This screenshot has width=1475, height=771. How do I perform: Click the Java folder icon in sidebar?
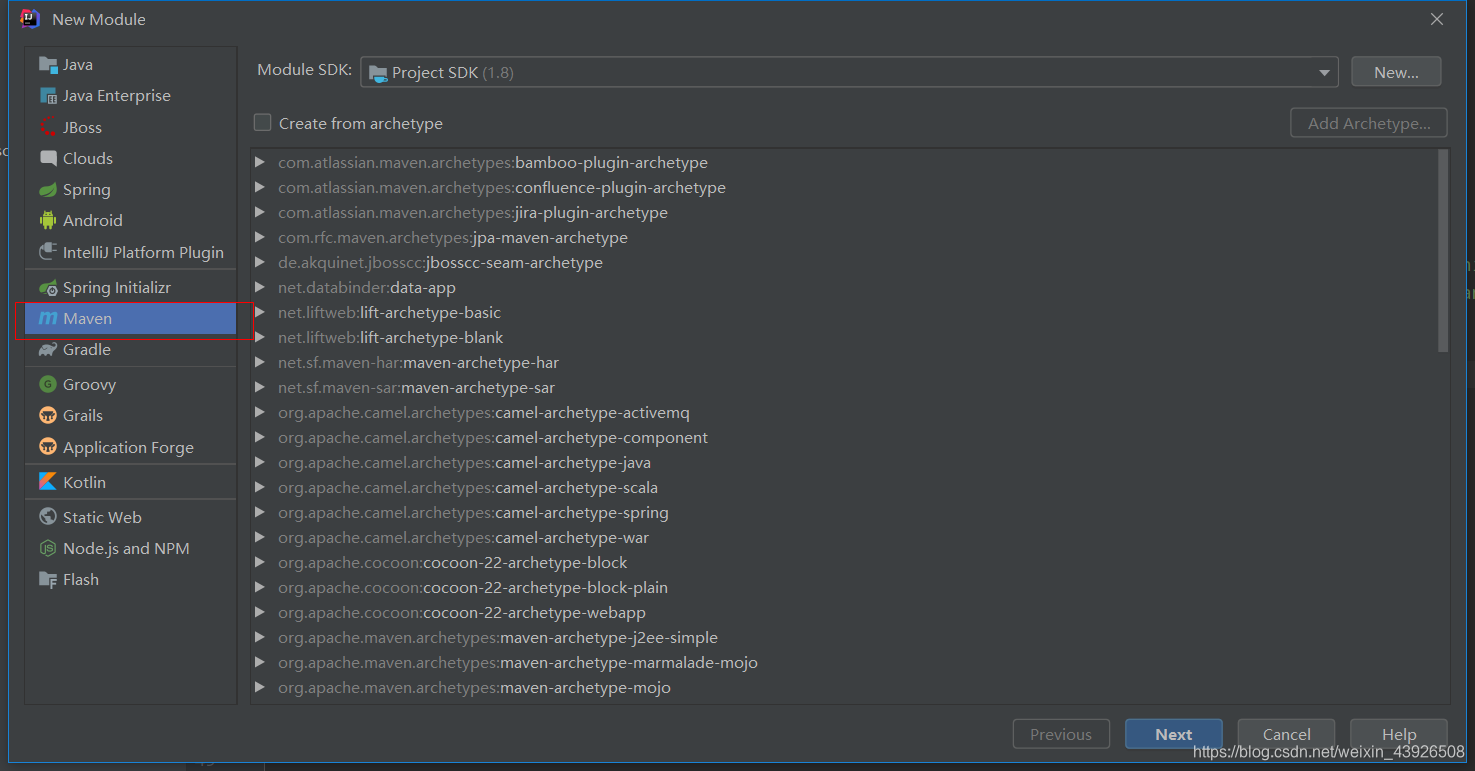click(x=48, y=65)
